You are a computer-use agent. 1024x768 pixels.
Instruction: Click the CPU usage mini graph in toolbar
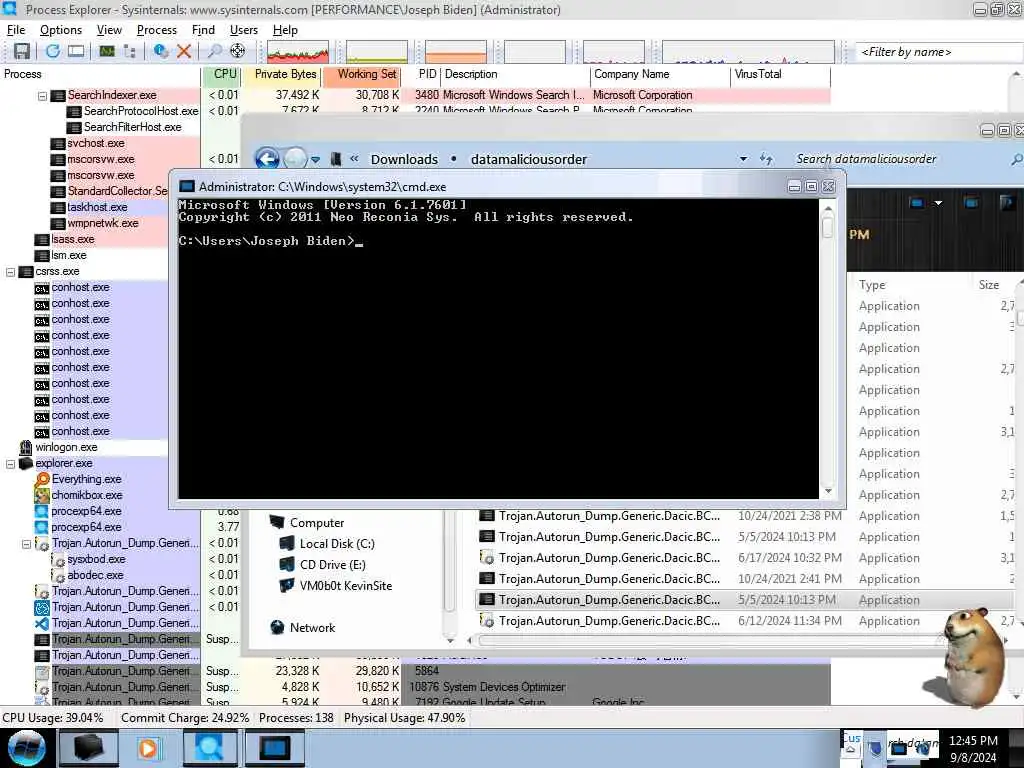click(298, 52)
